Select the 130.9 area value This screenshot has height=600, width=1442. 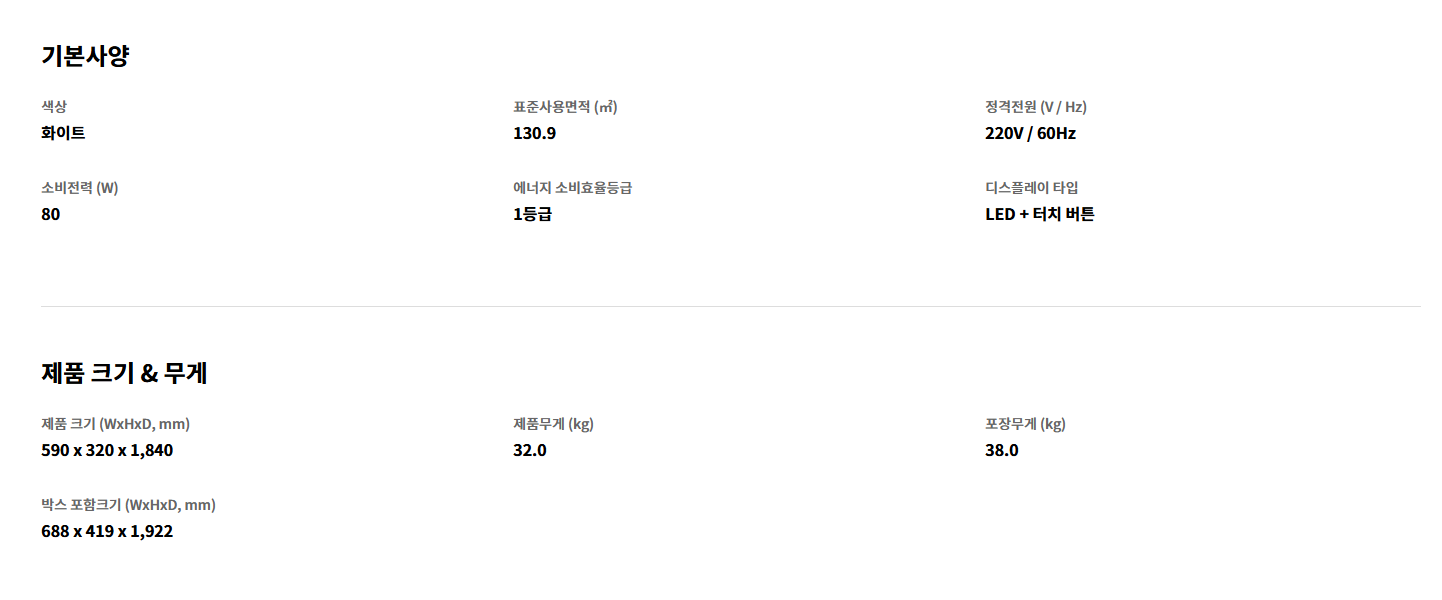coord(534,133)
